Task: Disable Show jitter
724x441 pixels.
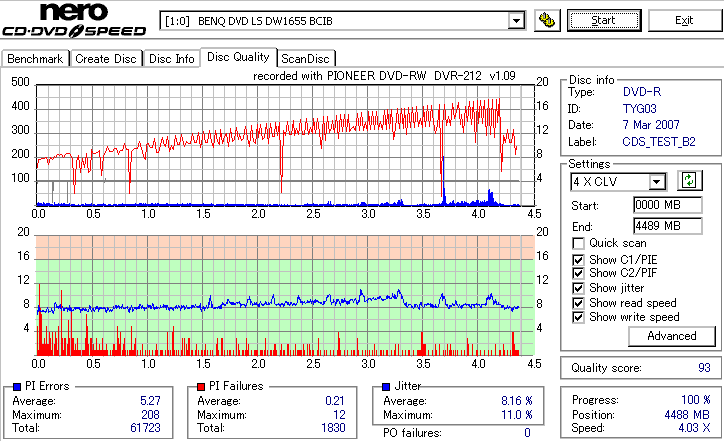Action: 578,288
